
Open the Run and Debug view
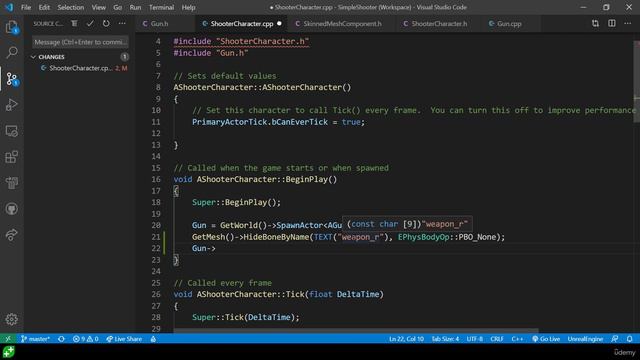pos(11,105)
